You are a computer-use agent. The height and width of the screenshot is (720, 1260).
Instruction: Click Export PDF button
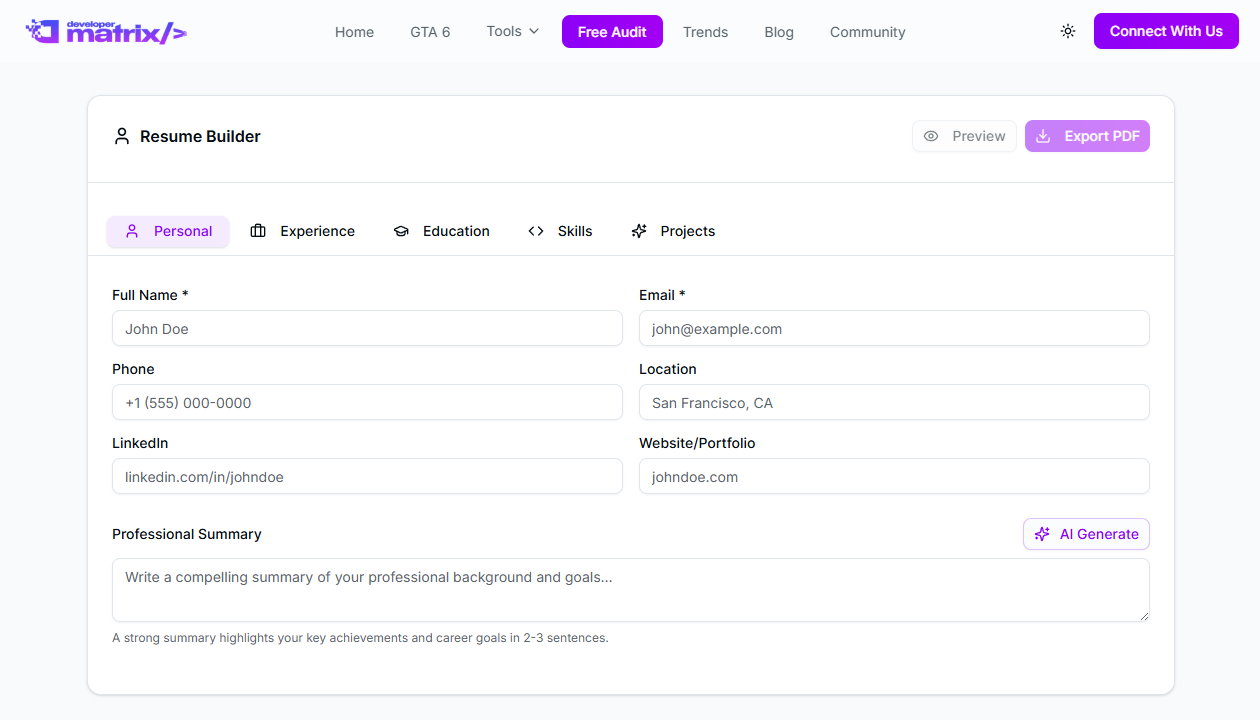tap(1087, 136)
